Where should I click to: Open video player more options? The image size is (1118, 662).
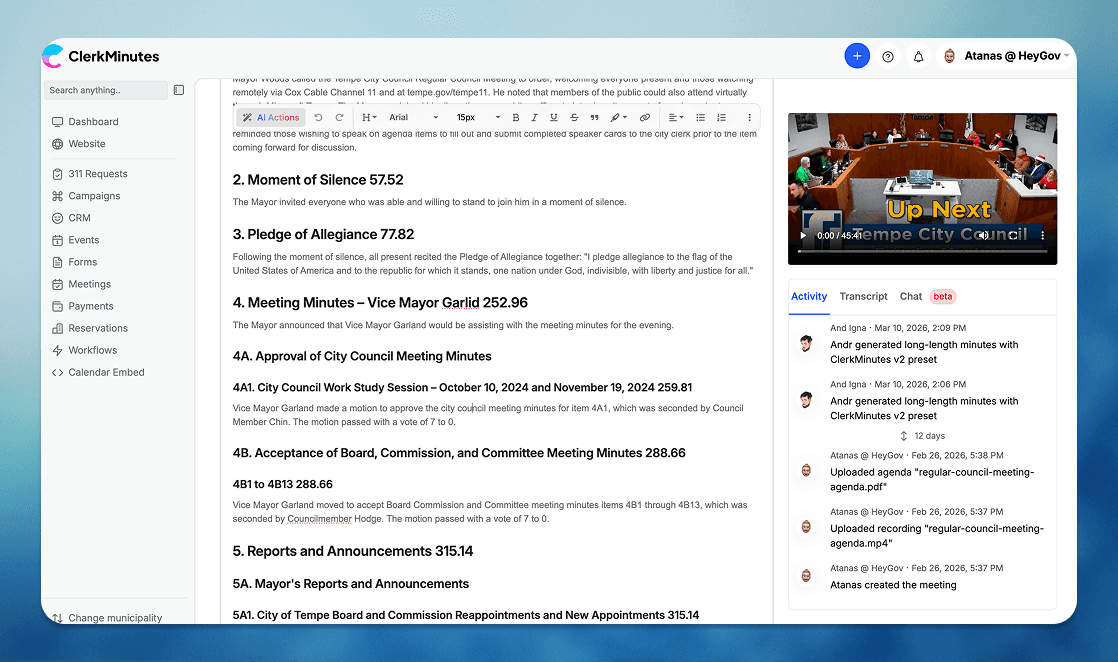(1042, 235)
